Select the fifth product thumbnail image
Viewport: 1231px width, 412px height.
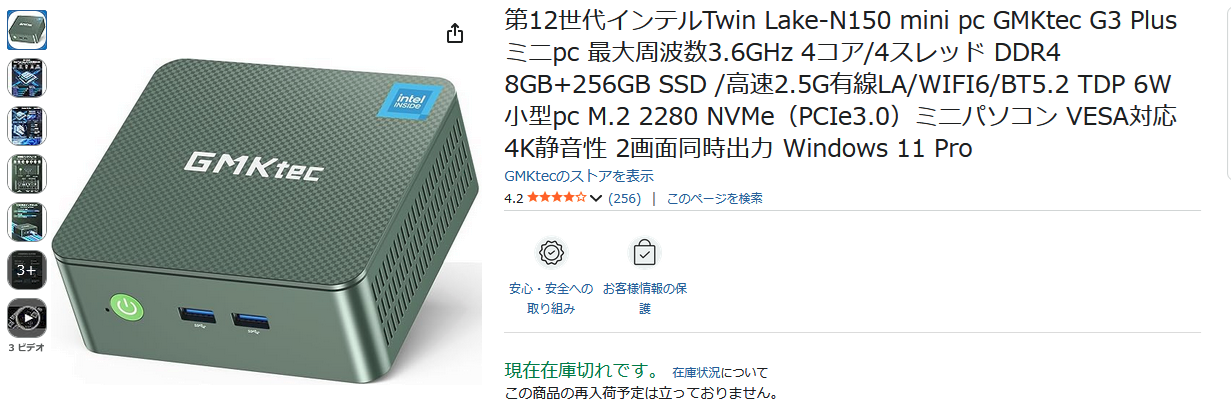click(27, 222)
